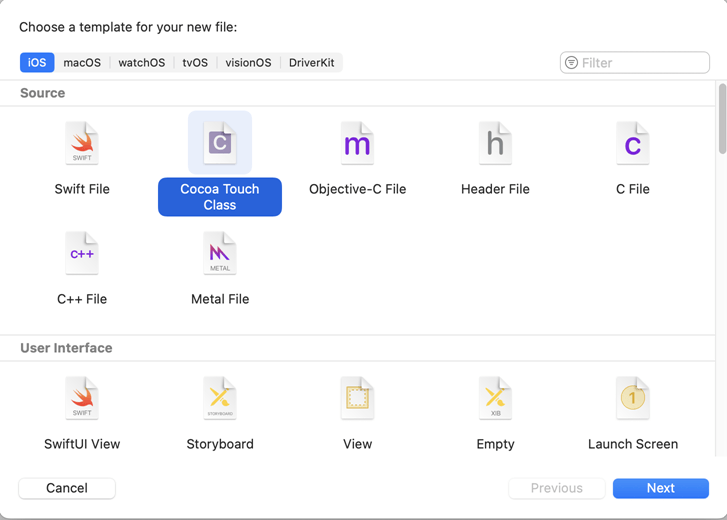Select the Header File template icon
727x520 pixels.
click(x=495, y=144)
